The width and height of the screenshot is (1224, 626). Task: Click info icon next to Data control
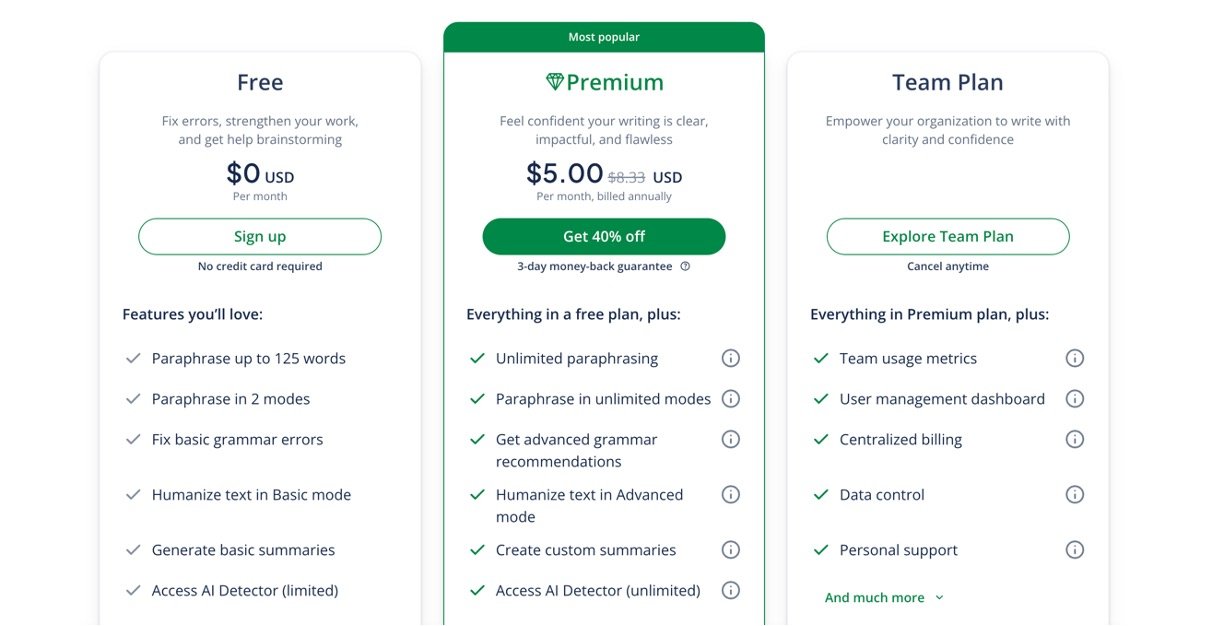(x=1075, y=495)
